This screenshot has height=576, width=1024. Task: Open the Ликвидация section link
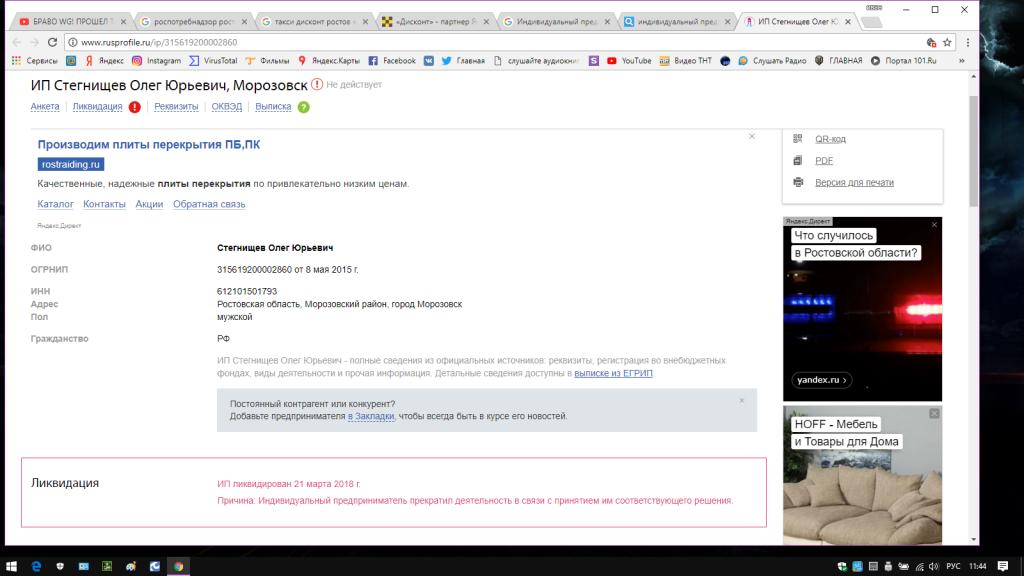(97, 106)
